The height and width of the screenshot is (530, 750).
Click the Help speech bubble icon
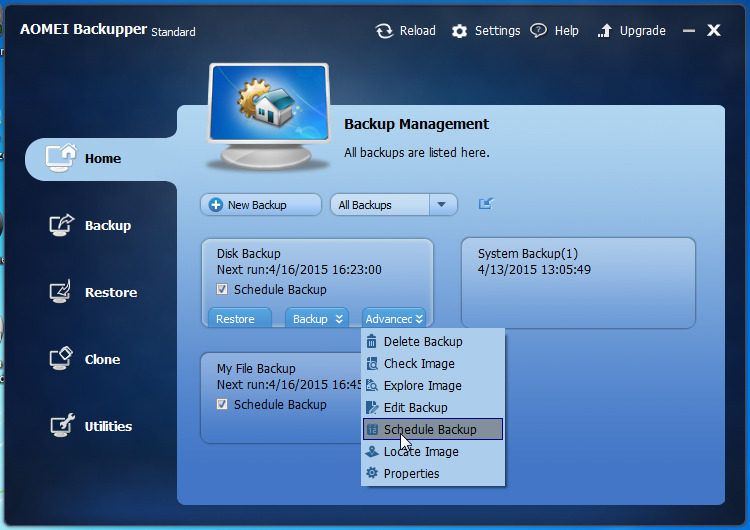click(x=539, y=31)
